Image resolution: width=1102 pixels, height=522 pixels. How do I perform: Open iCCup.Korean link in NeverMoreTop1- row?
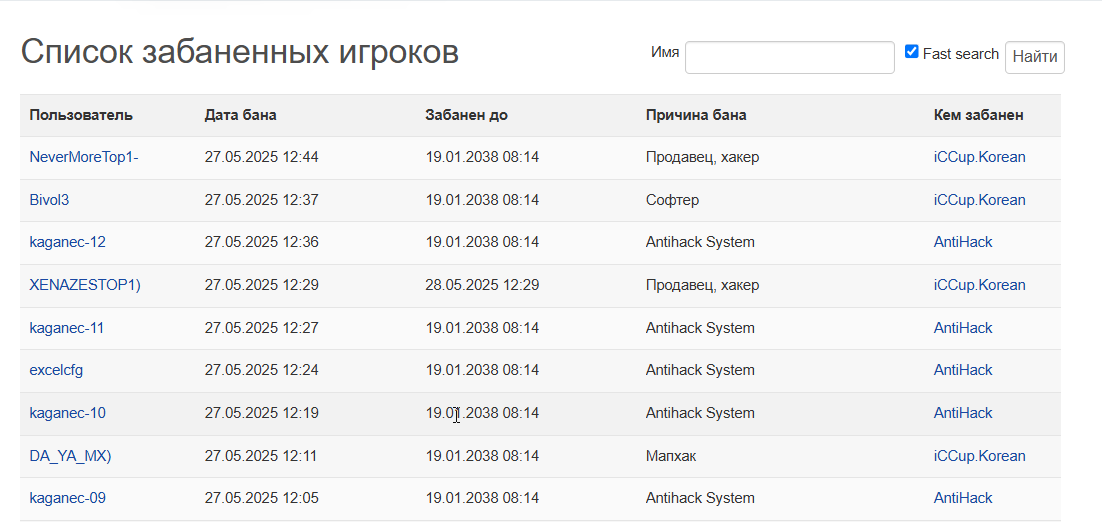(979, 157)
